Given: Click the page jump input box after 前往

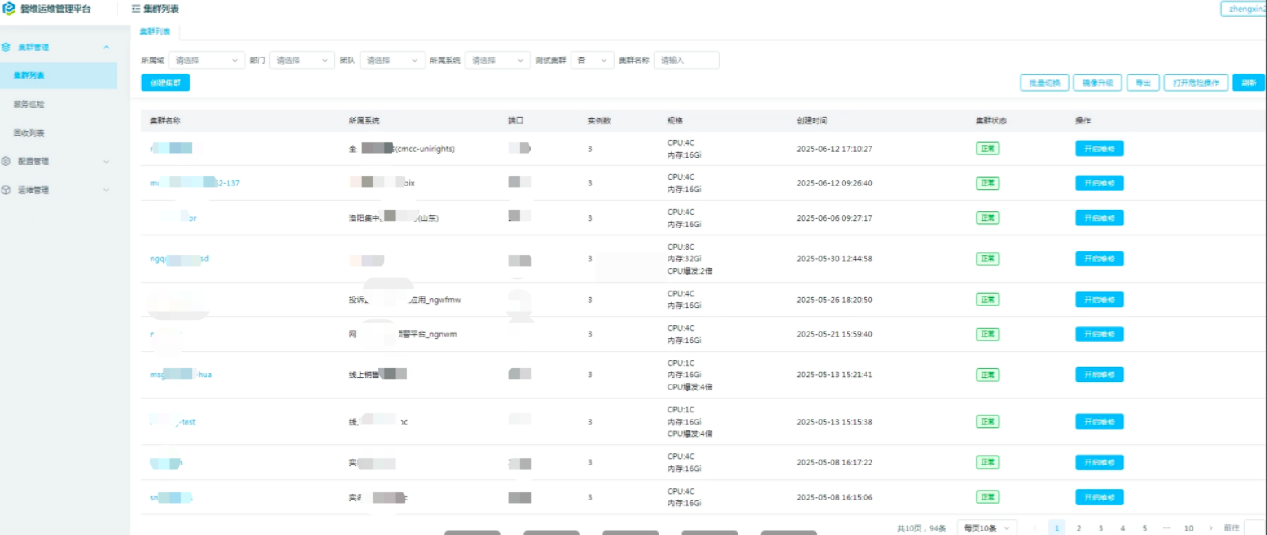Looking at the screenshot, I should click(1255, 527).
